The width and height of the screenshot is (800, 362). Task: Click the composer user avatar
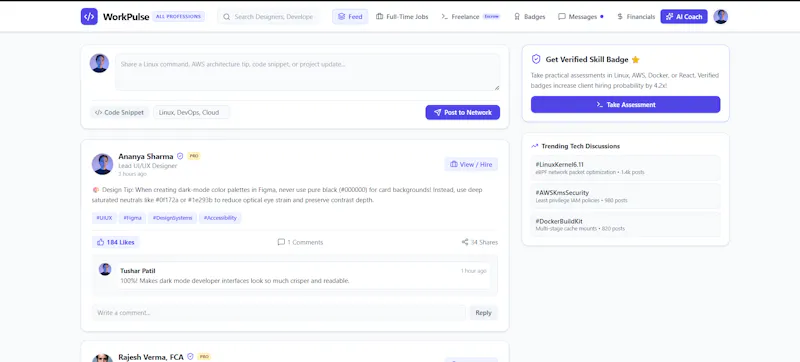99,63
